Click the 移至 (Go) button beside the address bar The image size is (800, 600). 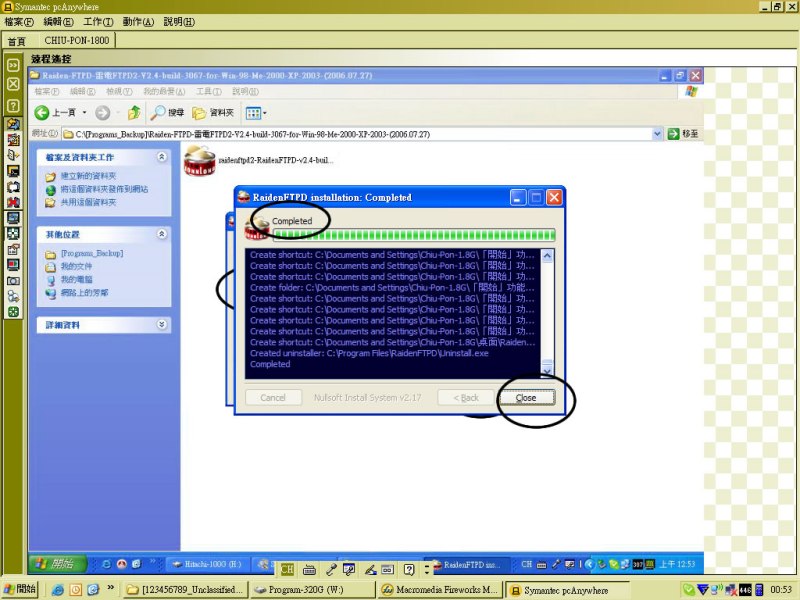tap(683, 134)
